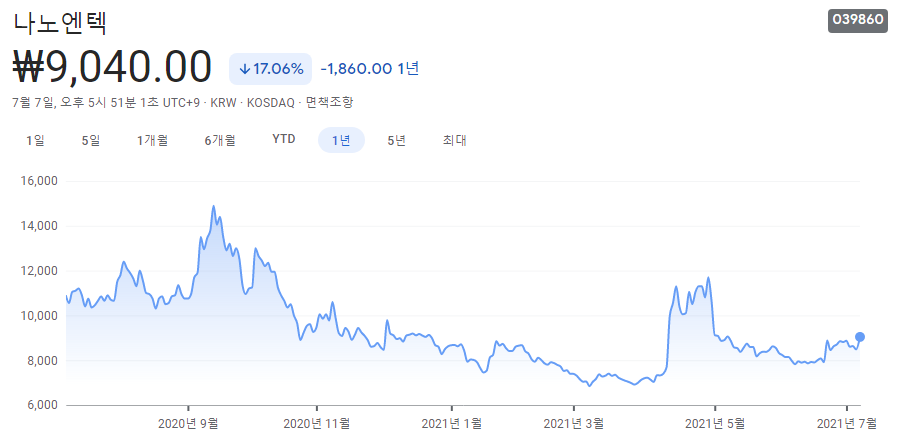Click the current price dot on chart
This screenshot has width=897, height=444.
coord(859,337)
